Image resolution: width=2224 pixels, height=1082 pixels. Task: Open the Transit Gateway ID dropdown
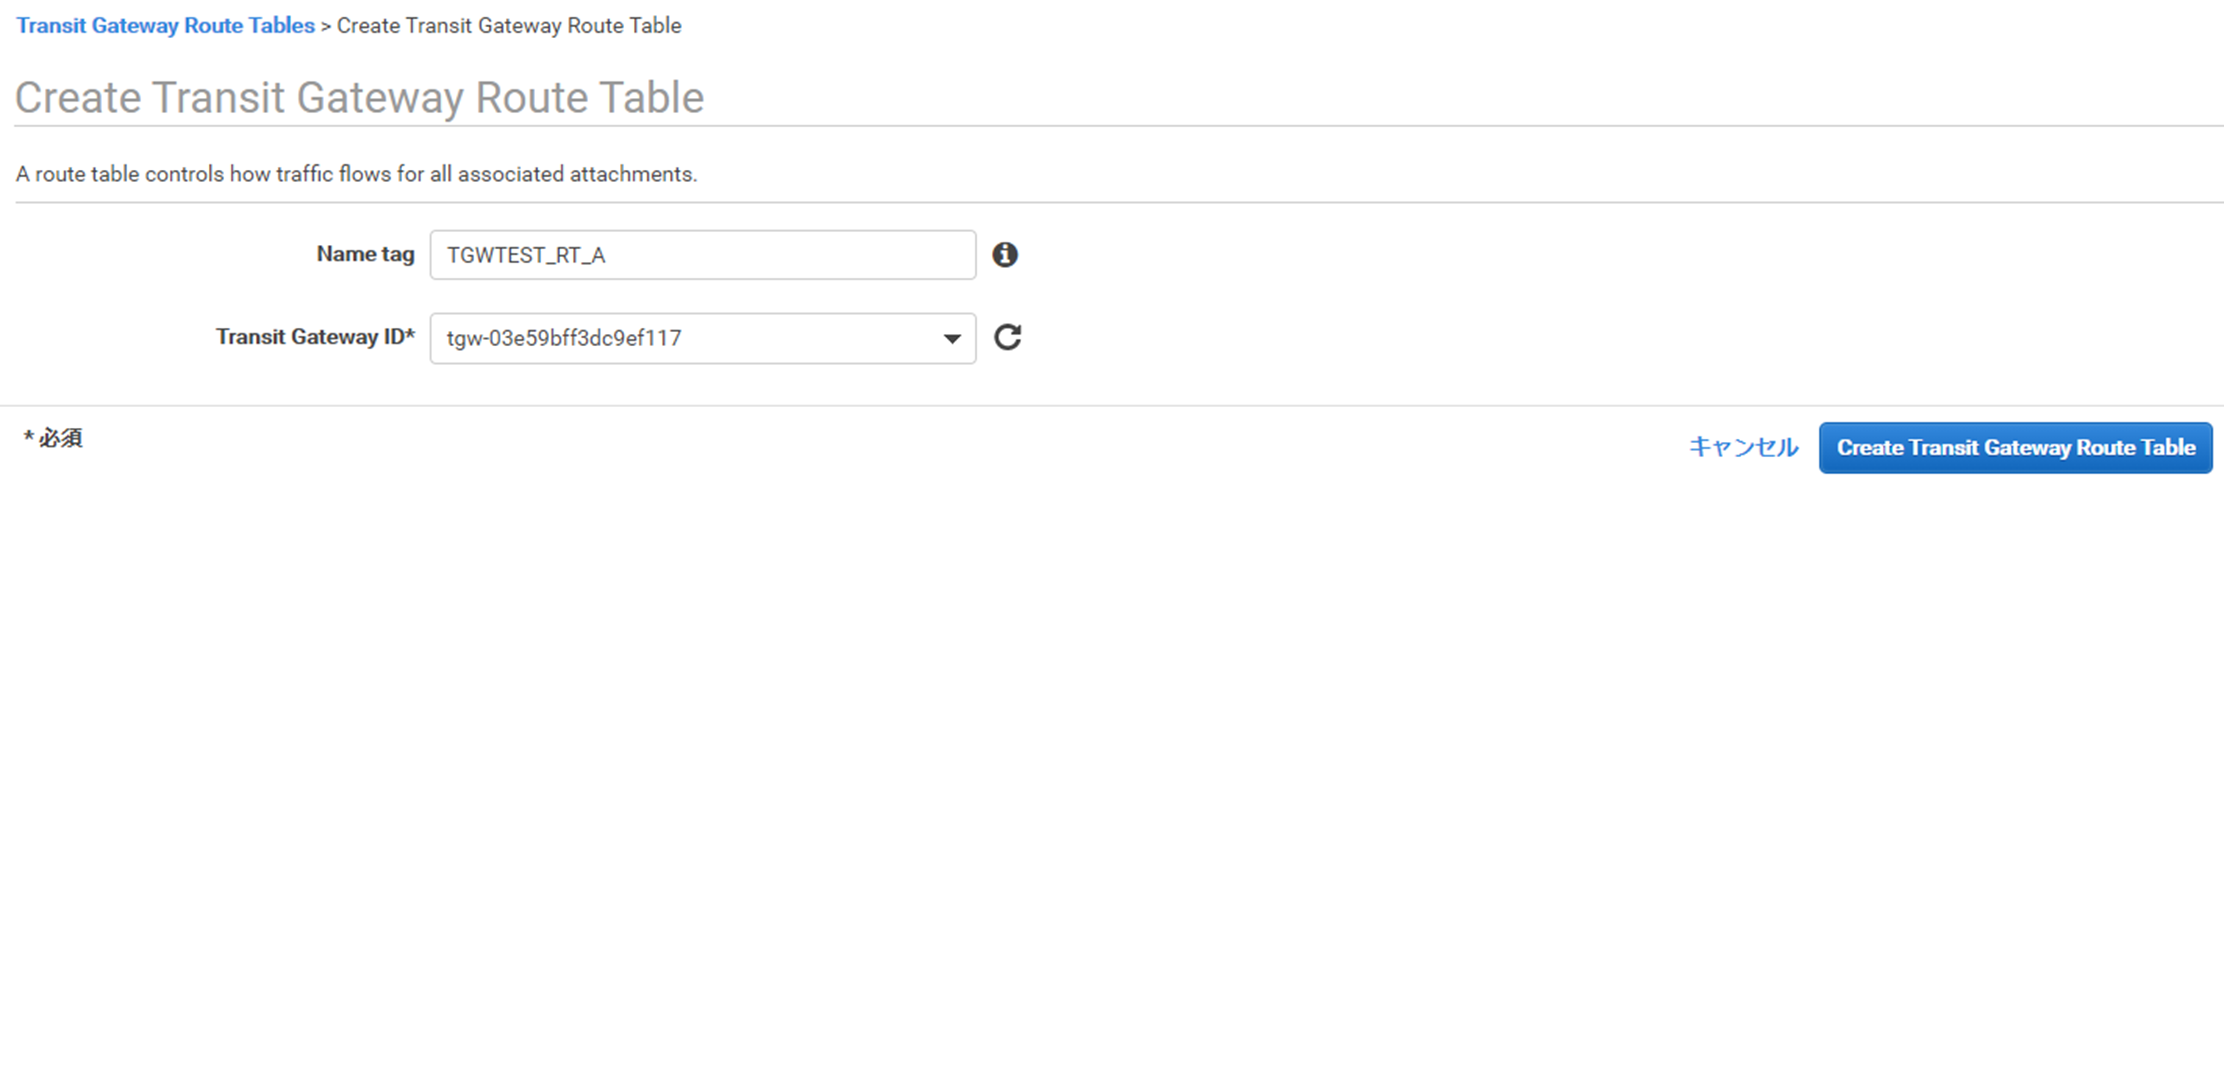coord(703,338)
